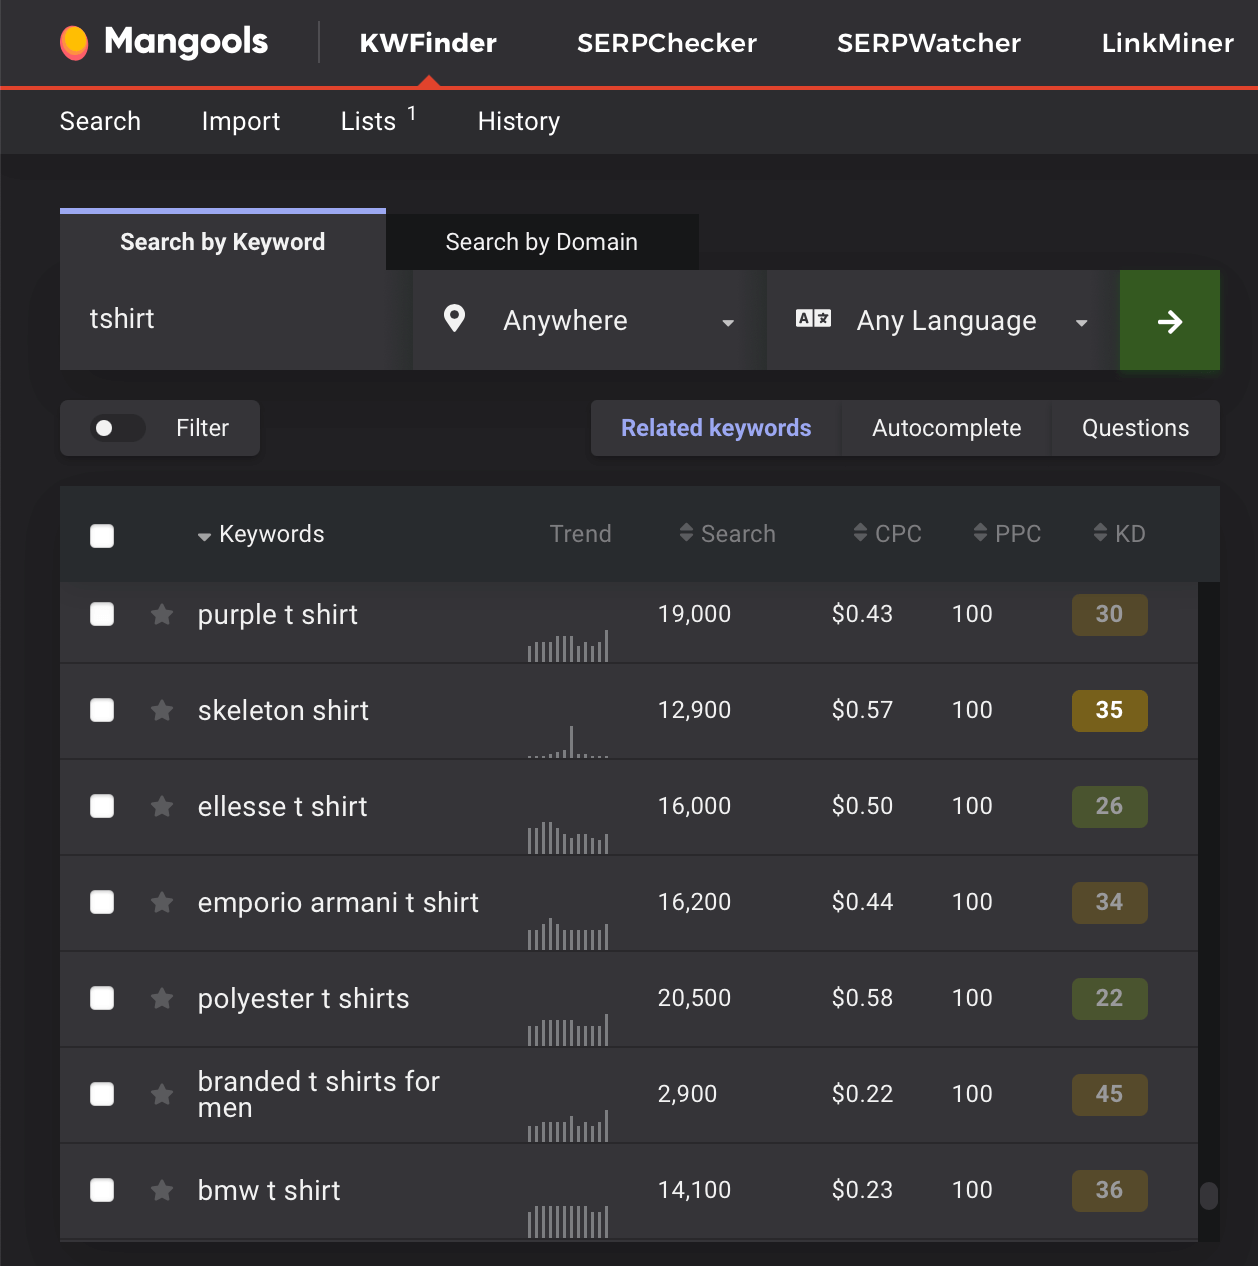This screenshot has height=1266, width=1258.
Task: Switch to Search by Keyword tab
Action: pyautogui.click(x=223, y=241)
